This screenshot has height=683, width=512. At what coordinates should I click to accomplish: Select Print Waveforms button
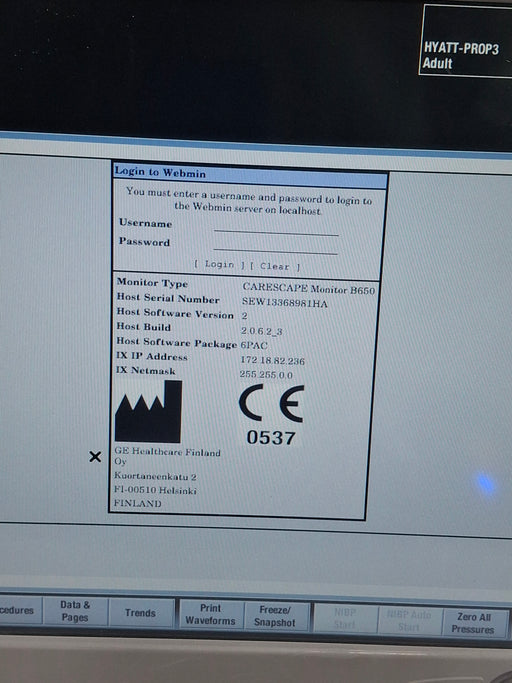[x=210, y=614]
